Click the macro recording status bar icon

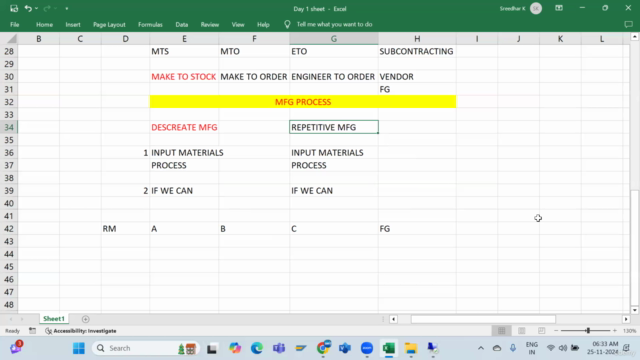[x=32, y=331]
